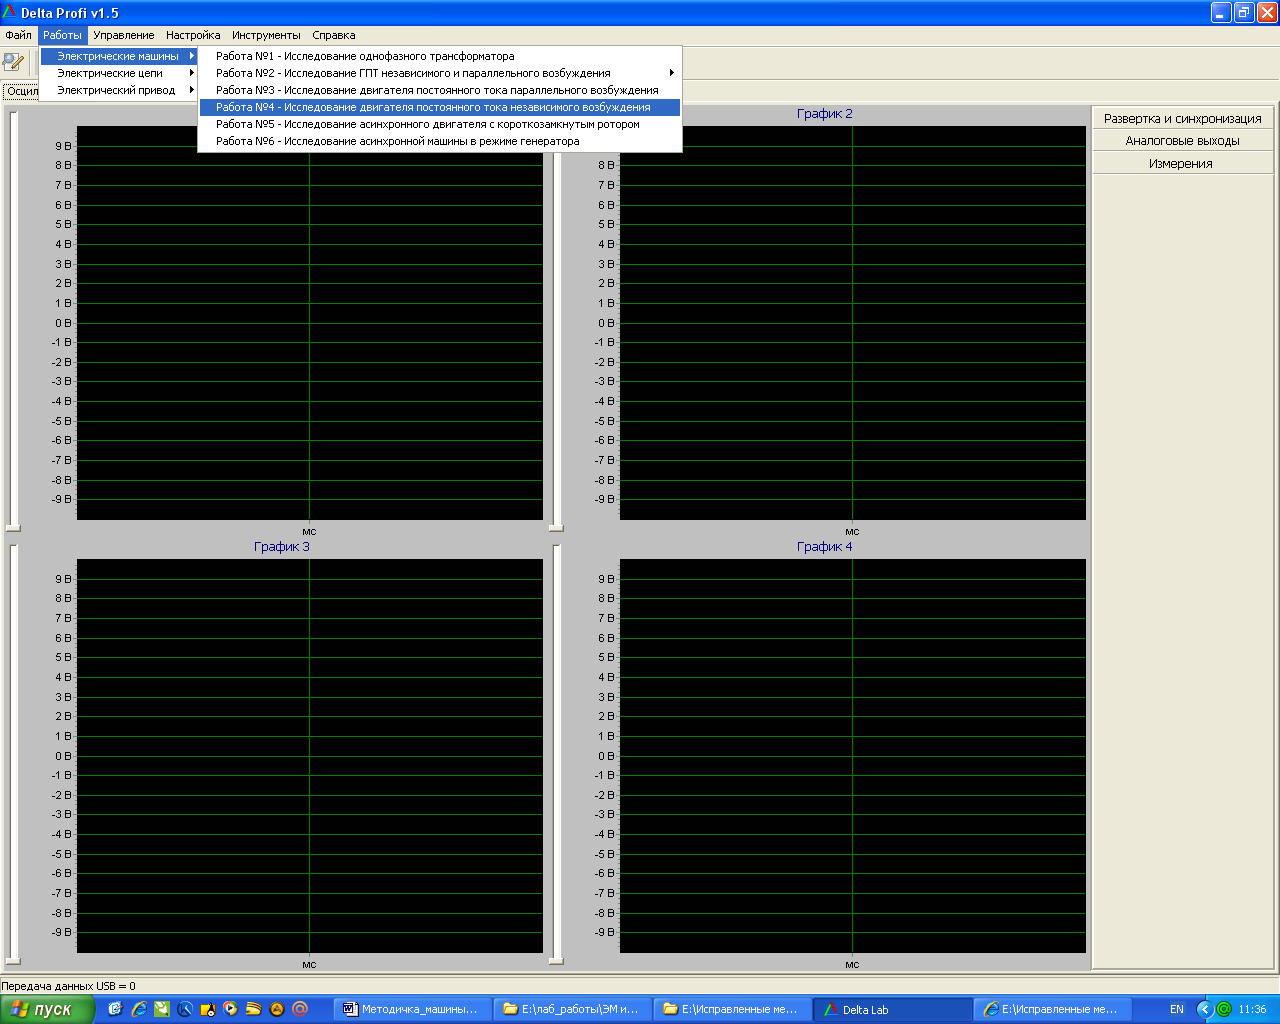Open Развертка и синхронизация panel
Image resolution: width=1280 pixels, height=1024 pixels.
coord(1183,118)
